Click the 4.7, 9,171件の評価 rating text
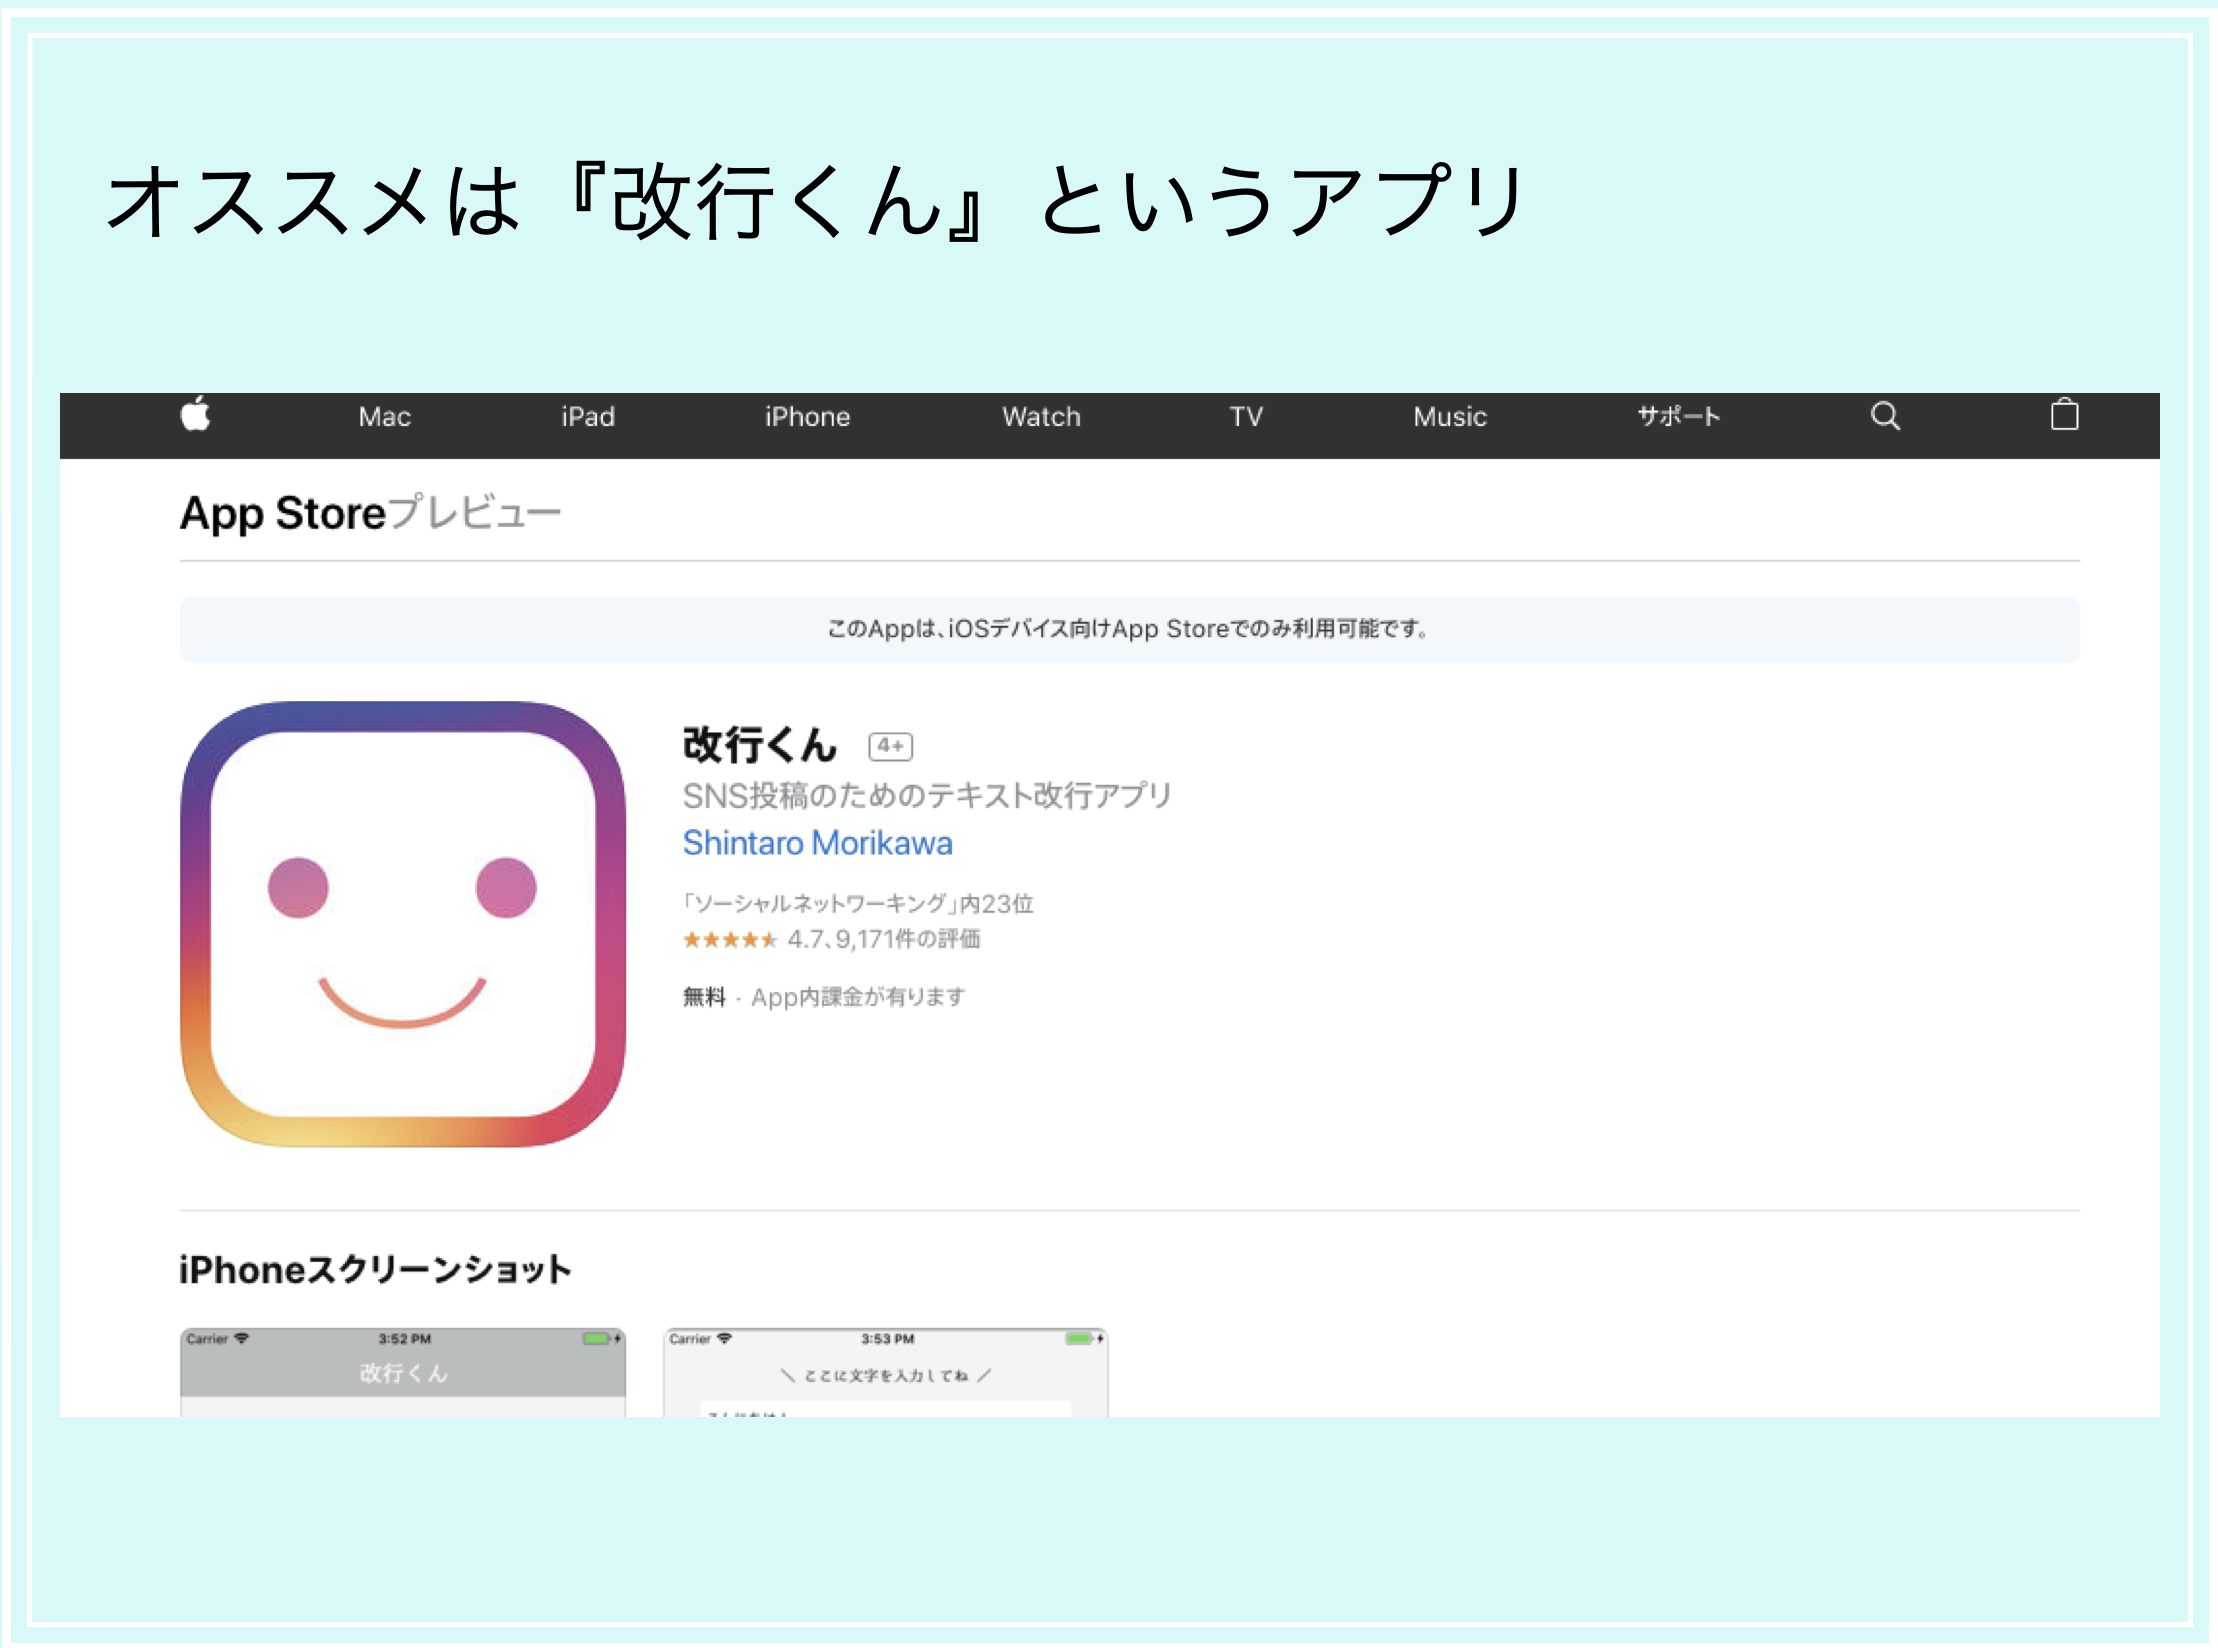Image resolution: width=2218 pixels, height=1648 pixels. 884,939
